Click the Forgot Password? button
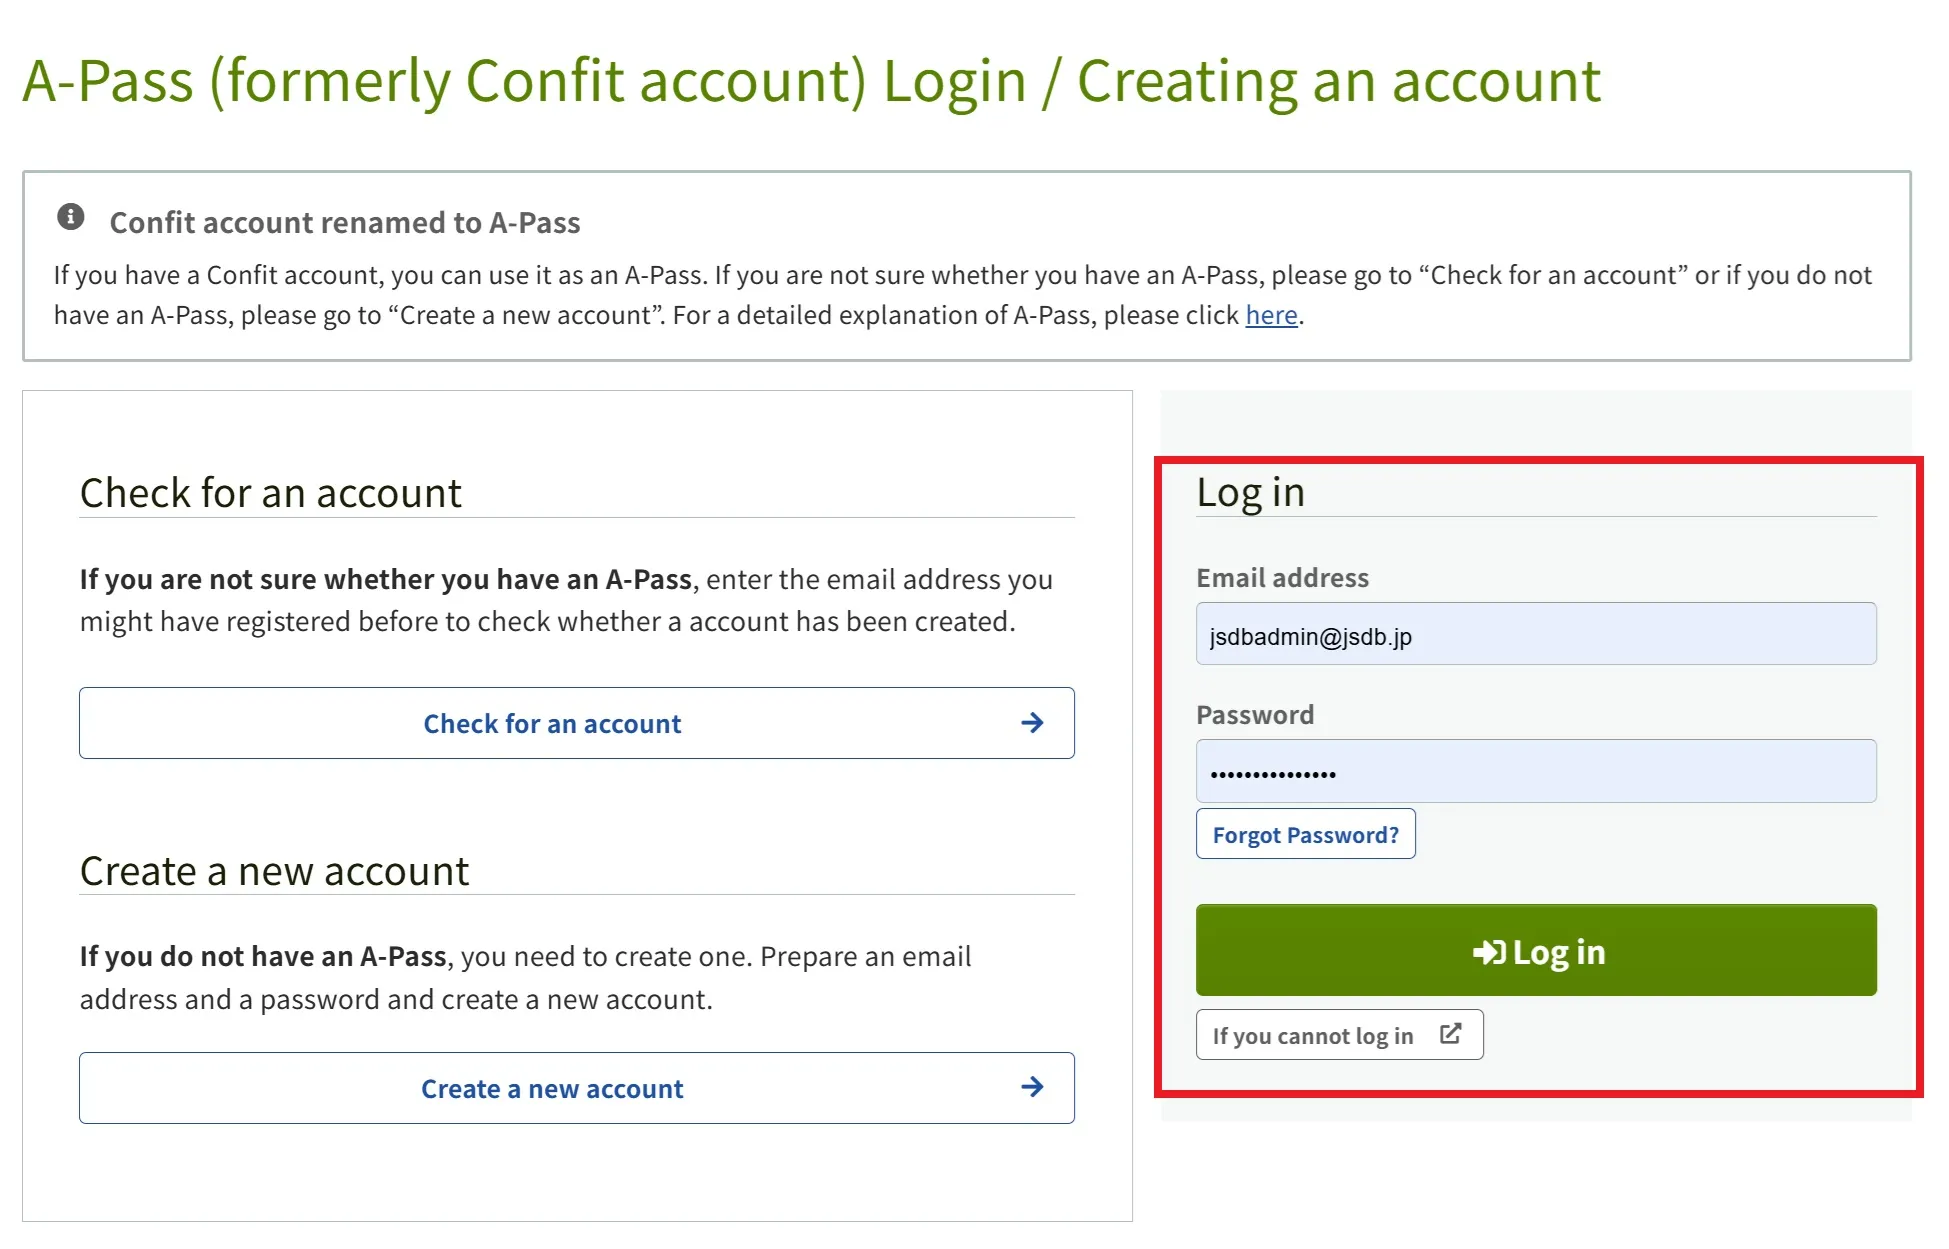This screenshot has height=1249, width=1949. (1305, 834)
